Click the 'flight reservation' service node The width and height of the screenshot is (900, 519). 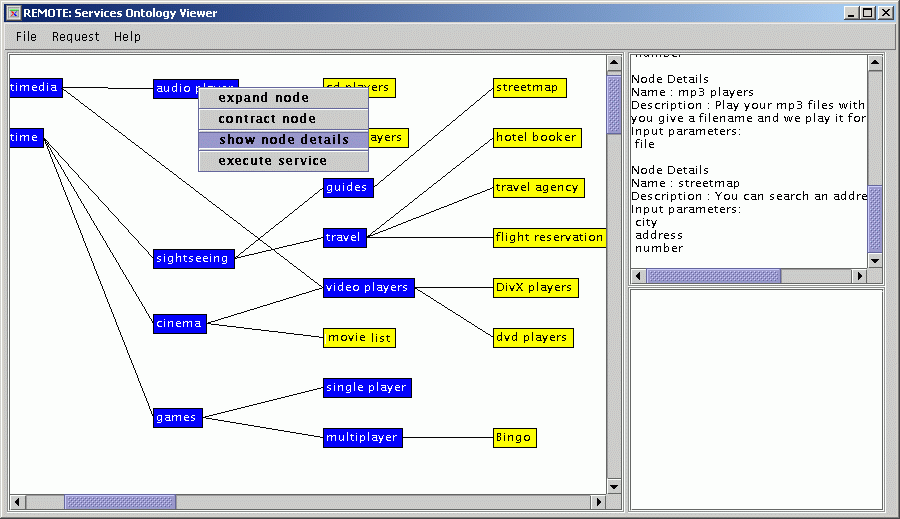click(549, 238)
